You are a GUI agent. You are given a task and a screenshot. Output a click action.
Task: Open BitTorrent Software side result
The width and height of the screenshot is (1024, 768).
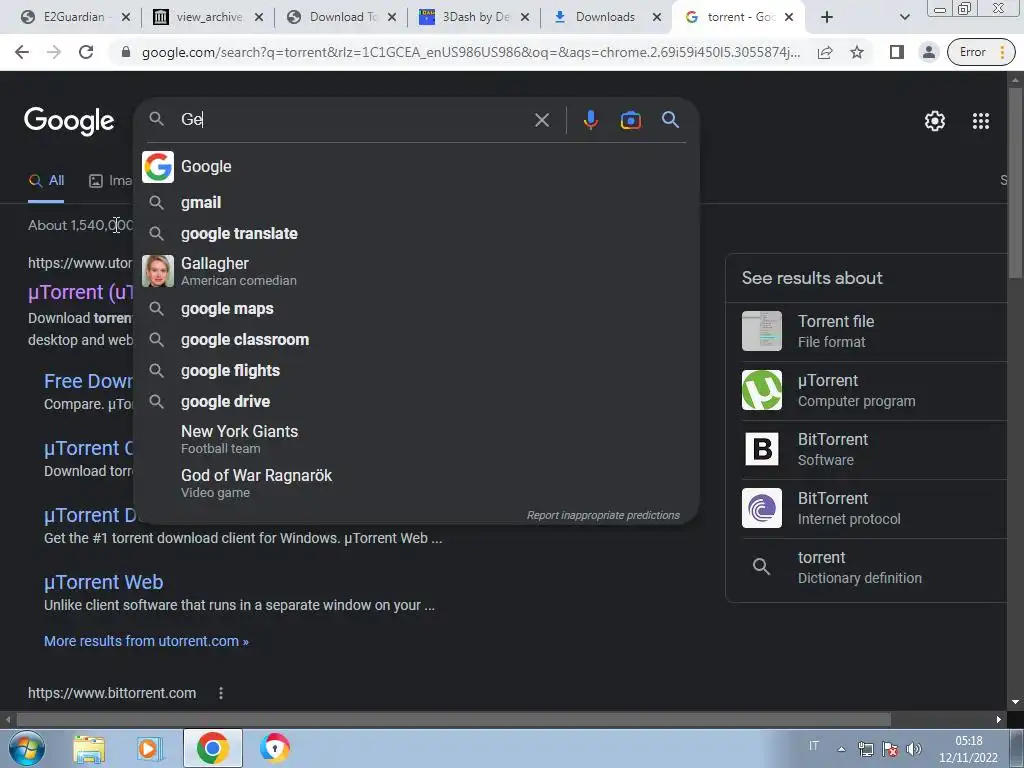[x=866, y=449]
